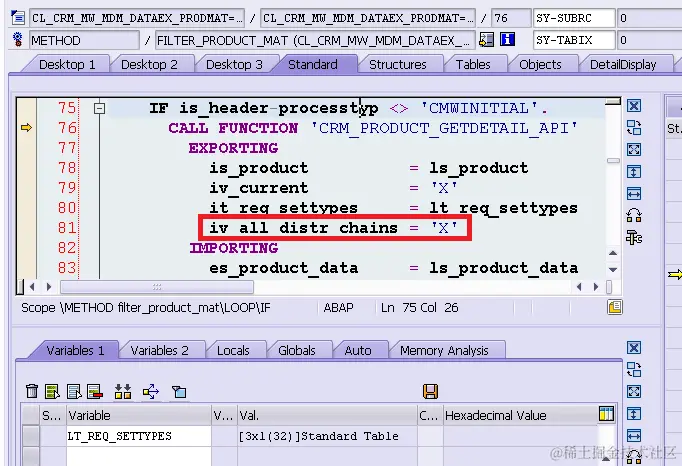The image size is (682, 466).
Task: Click the code editor horizontal scrollbar thumb
Action: (157, 287)
